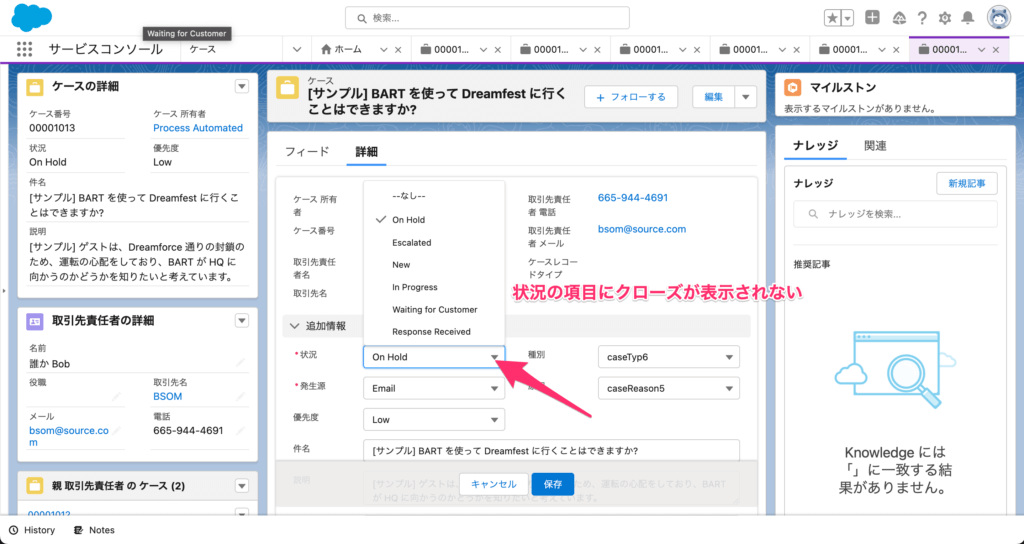Click the ナレッジを検索 search field
1024x544 pixels.
click(x=895, y=214)
